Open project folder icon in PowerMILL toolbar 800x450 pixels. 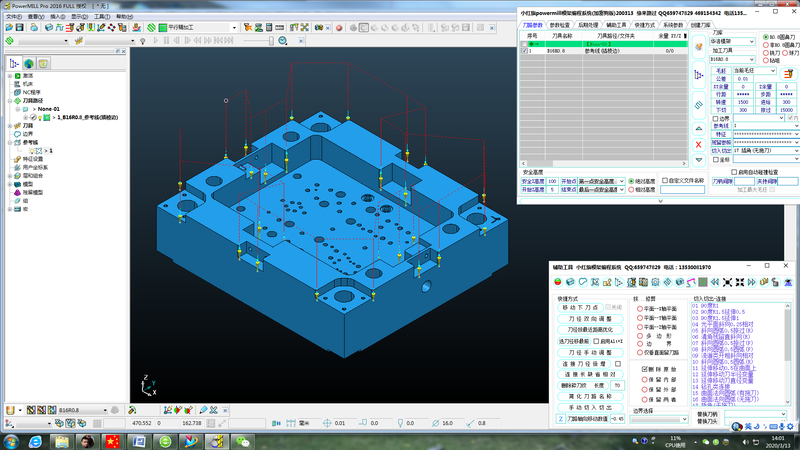[x=10, y=28]
